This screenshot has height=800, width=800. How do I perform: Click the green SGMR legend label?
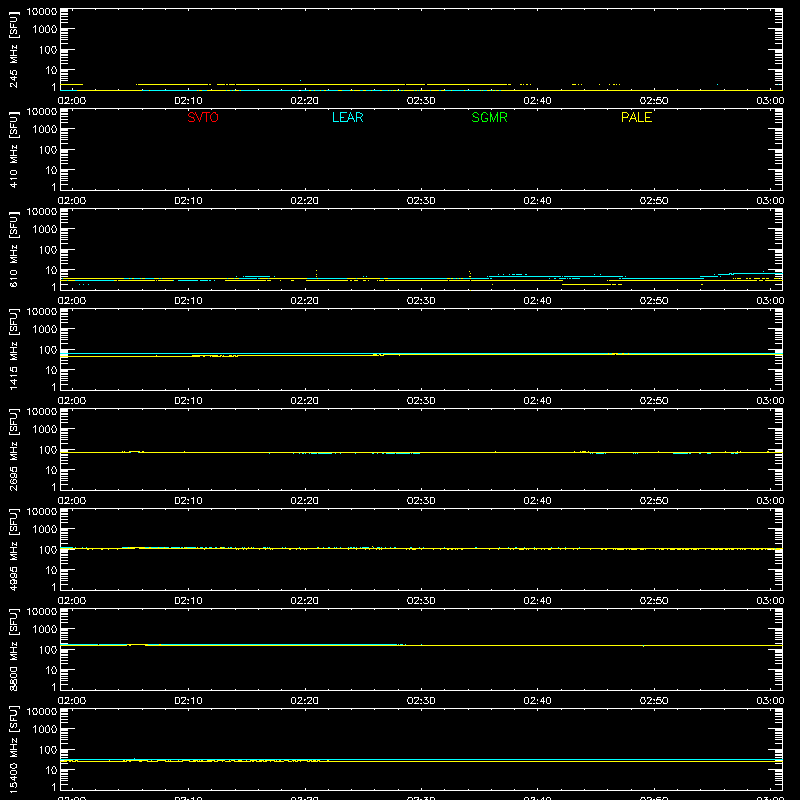[x=489, y=117]
